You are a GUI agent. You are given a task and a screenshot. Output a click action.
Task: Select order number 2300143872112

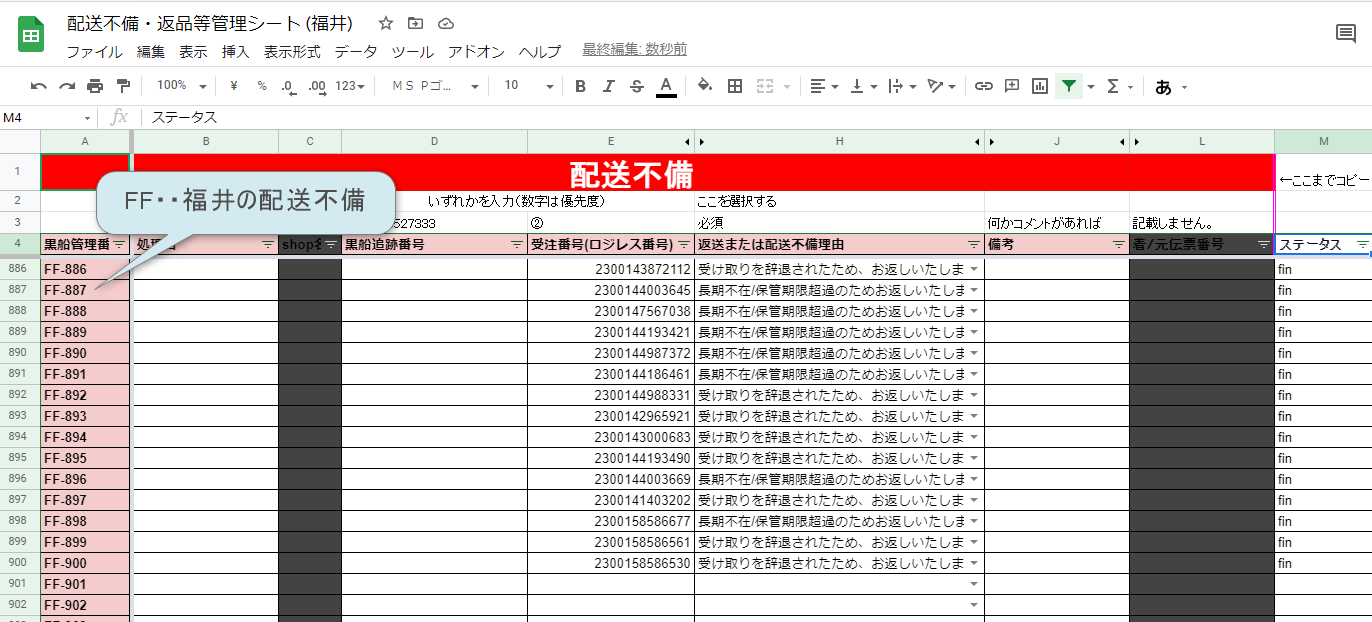(611, 269)
